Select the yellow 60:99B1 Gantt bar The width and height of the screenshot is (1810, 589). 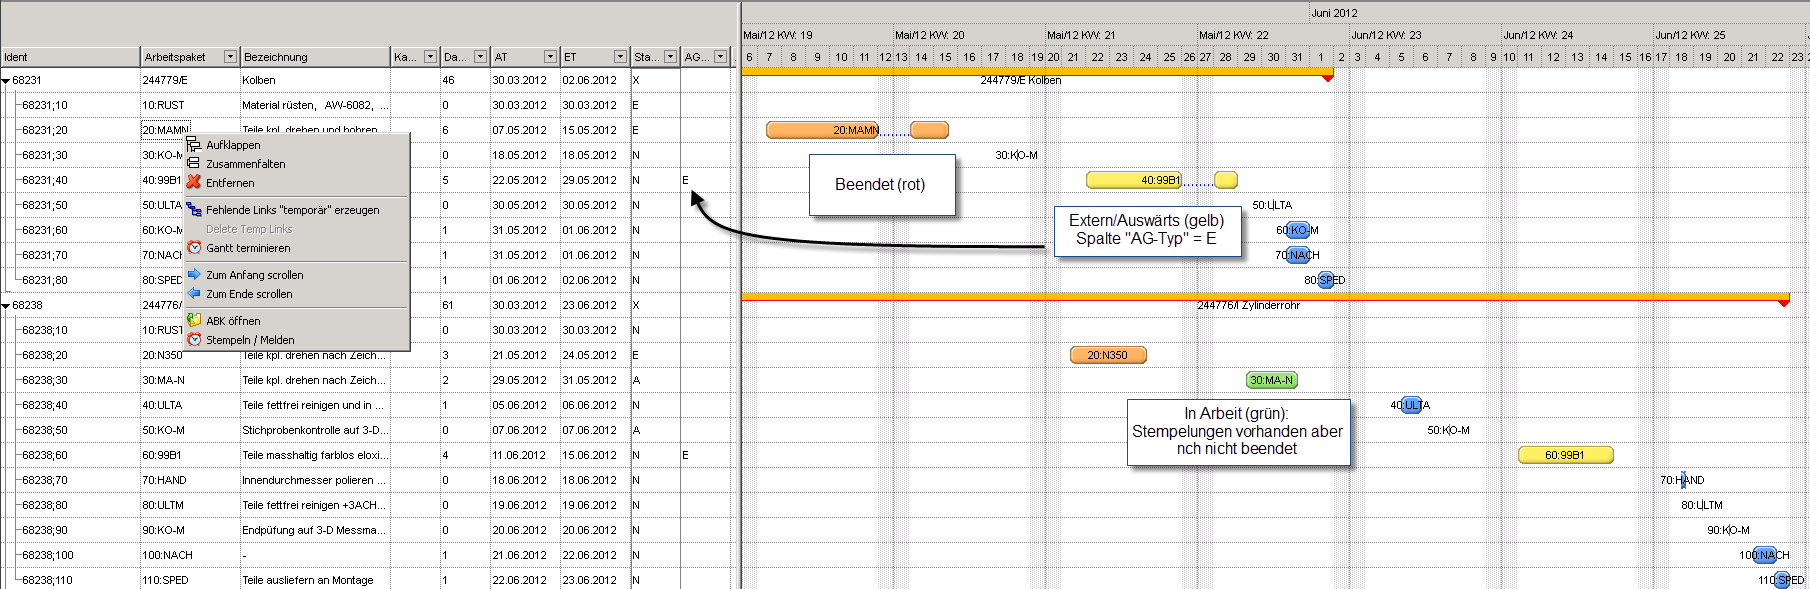[1565, 455]
